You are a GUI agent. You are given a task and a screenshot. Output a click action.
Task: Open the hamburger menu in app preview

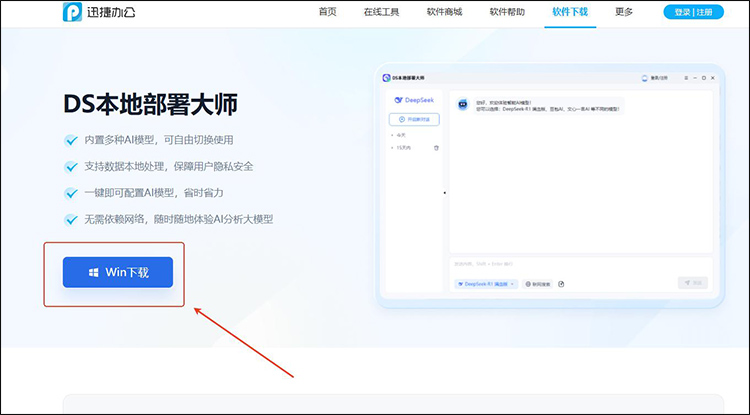[x=686, y=78]
